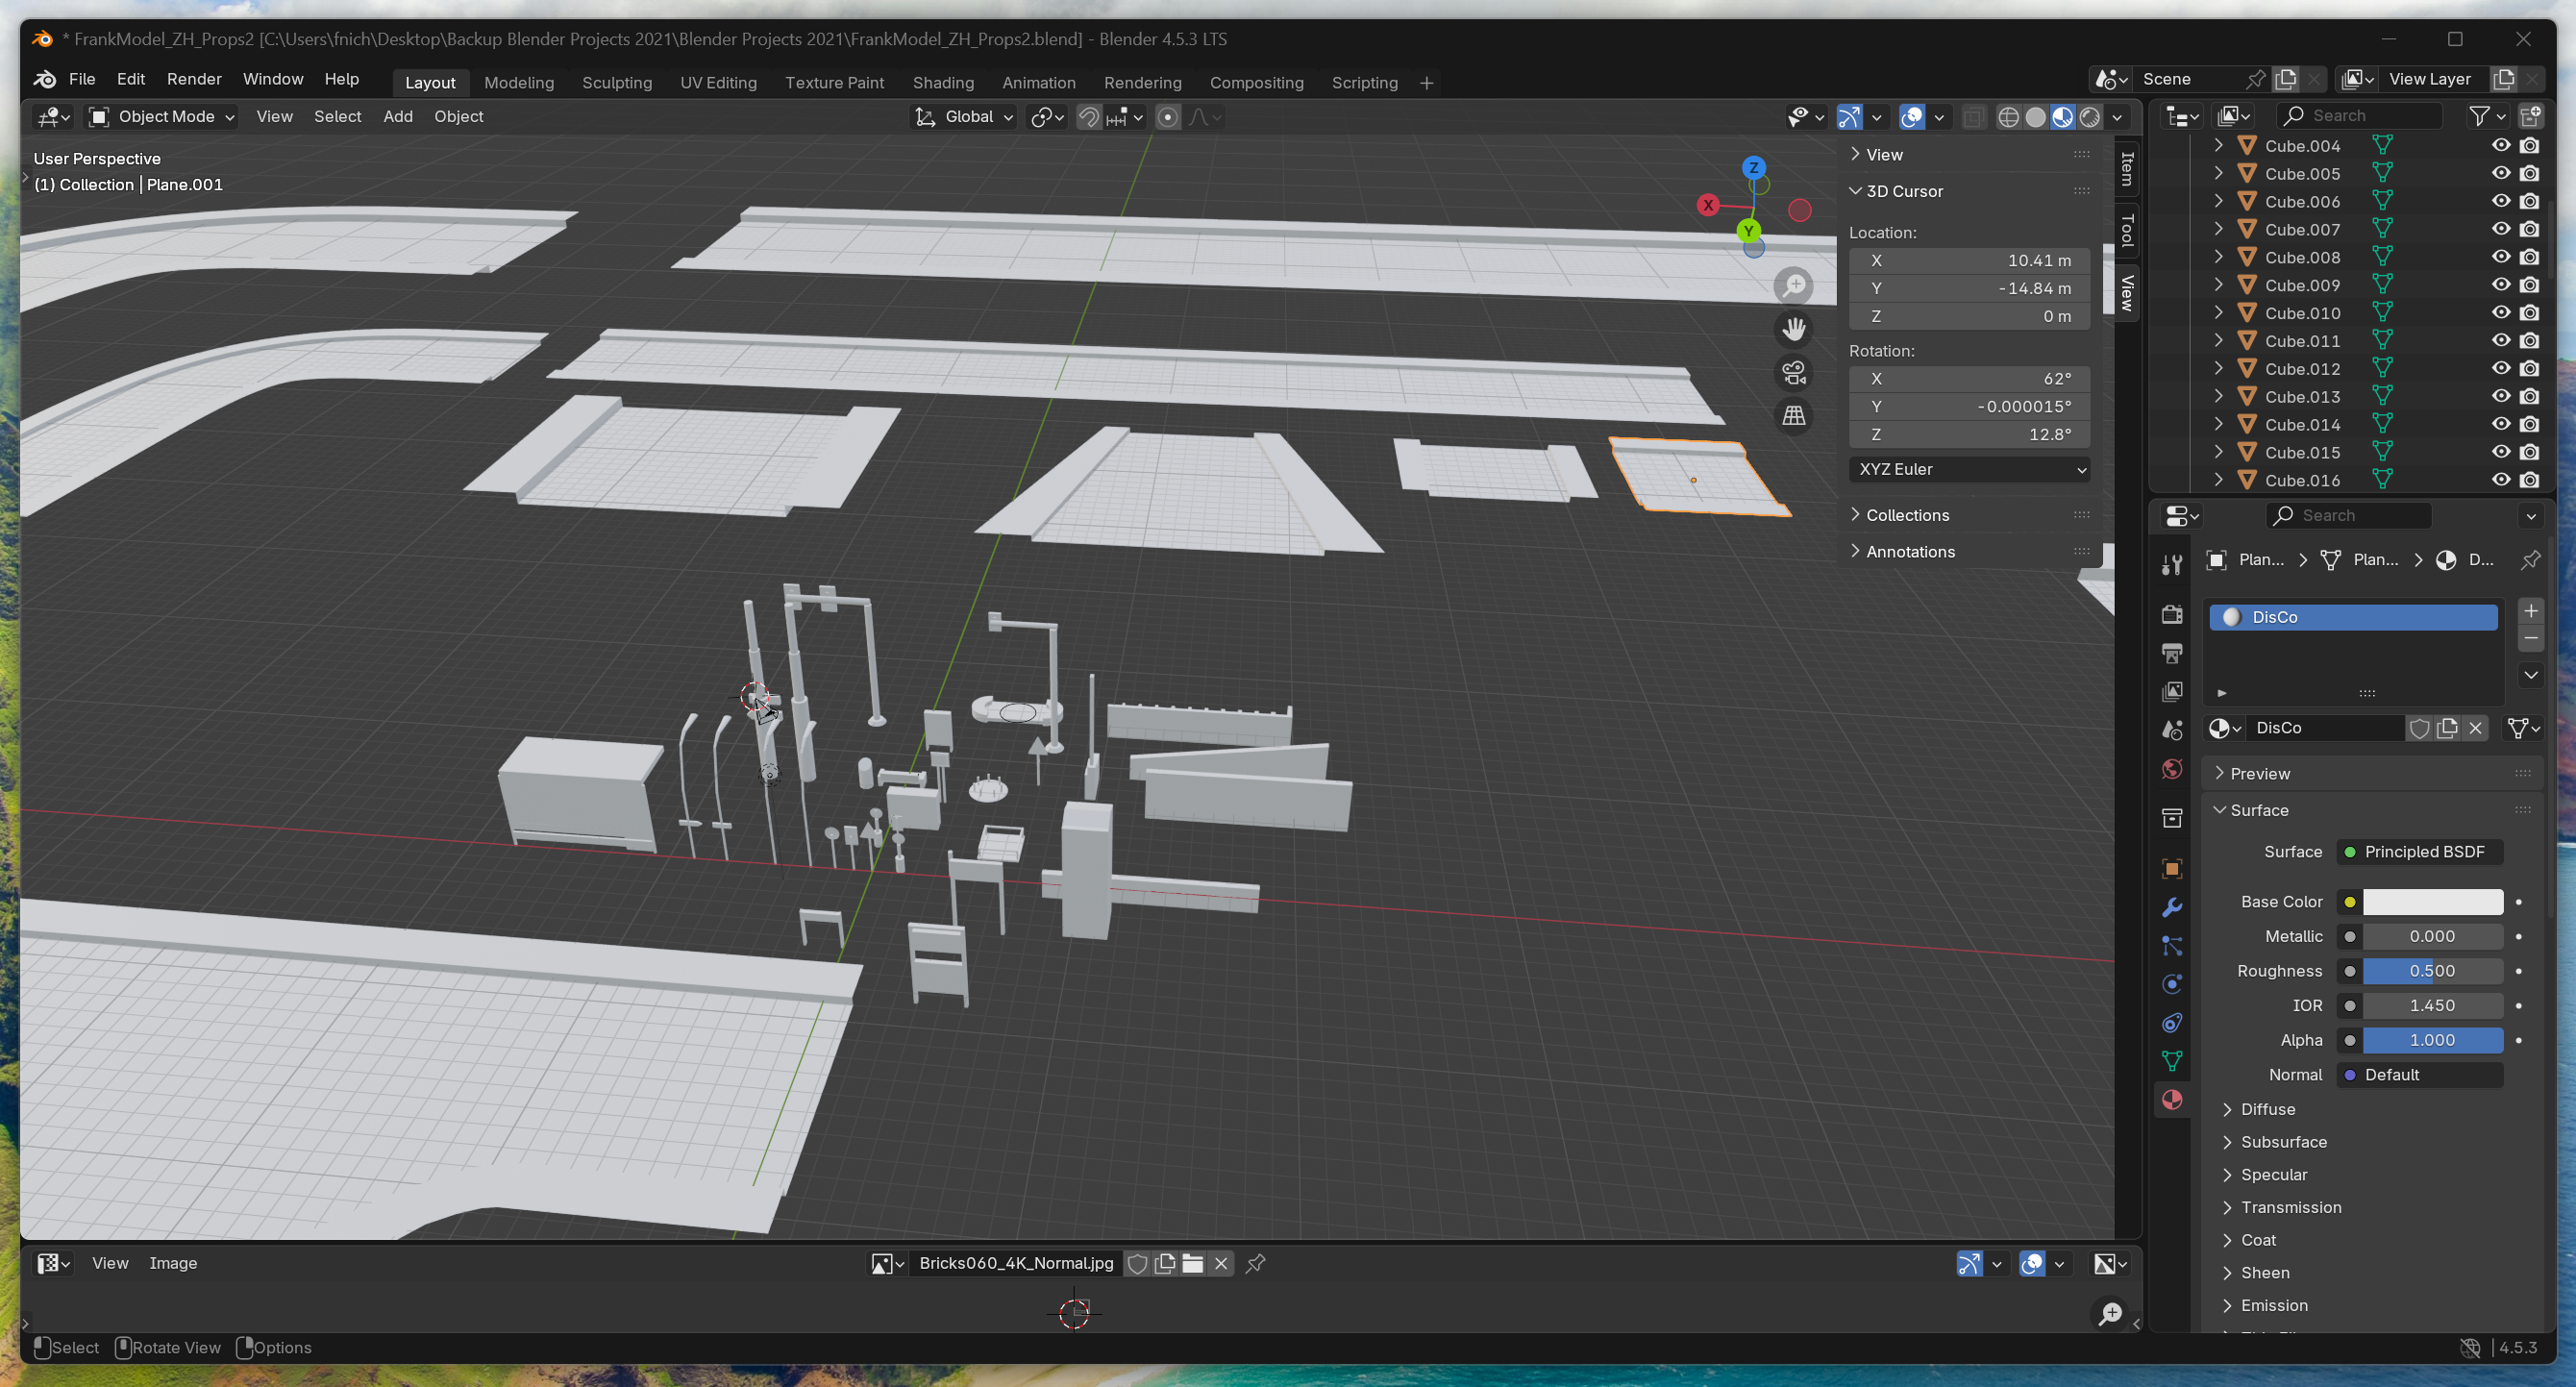Image resolution: width=2576 pixels, height=1387 pixels.
Task: Toggle perspective/orthographic grid icon
Action: tap(1794, 416)
